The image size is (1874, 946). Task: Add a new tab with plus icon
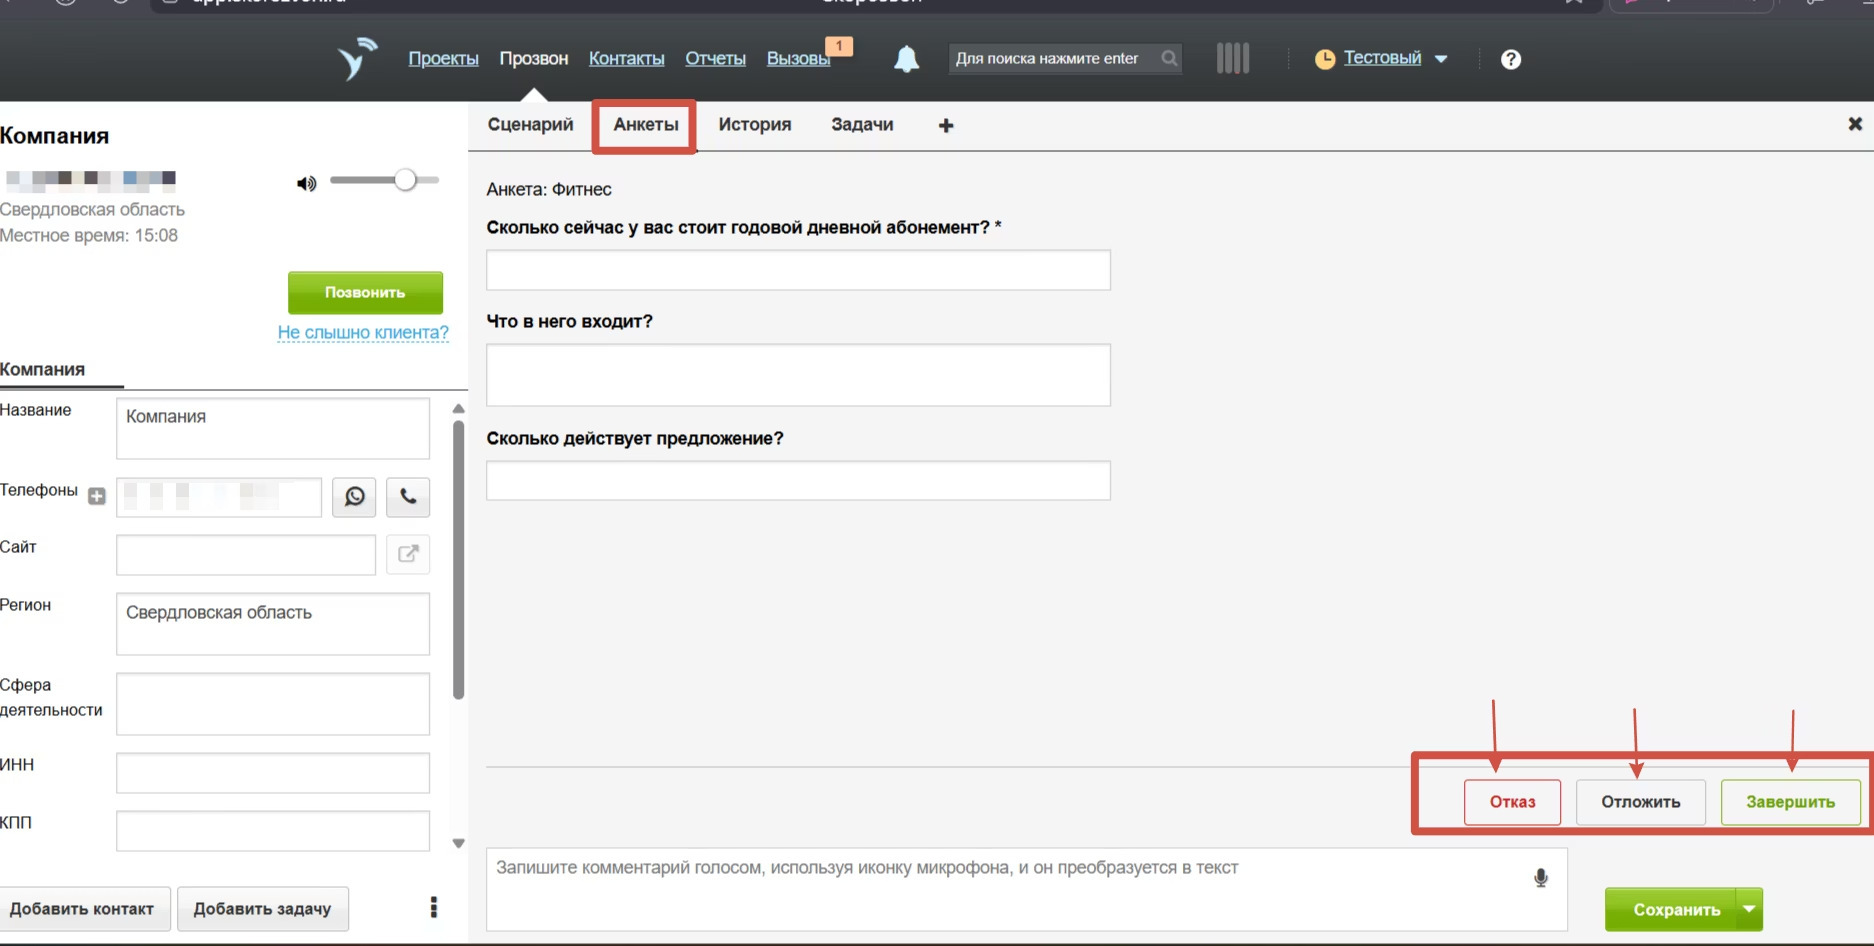(946, 125)
